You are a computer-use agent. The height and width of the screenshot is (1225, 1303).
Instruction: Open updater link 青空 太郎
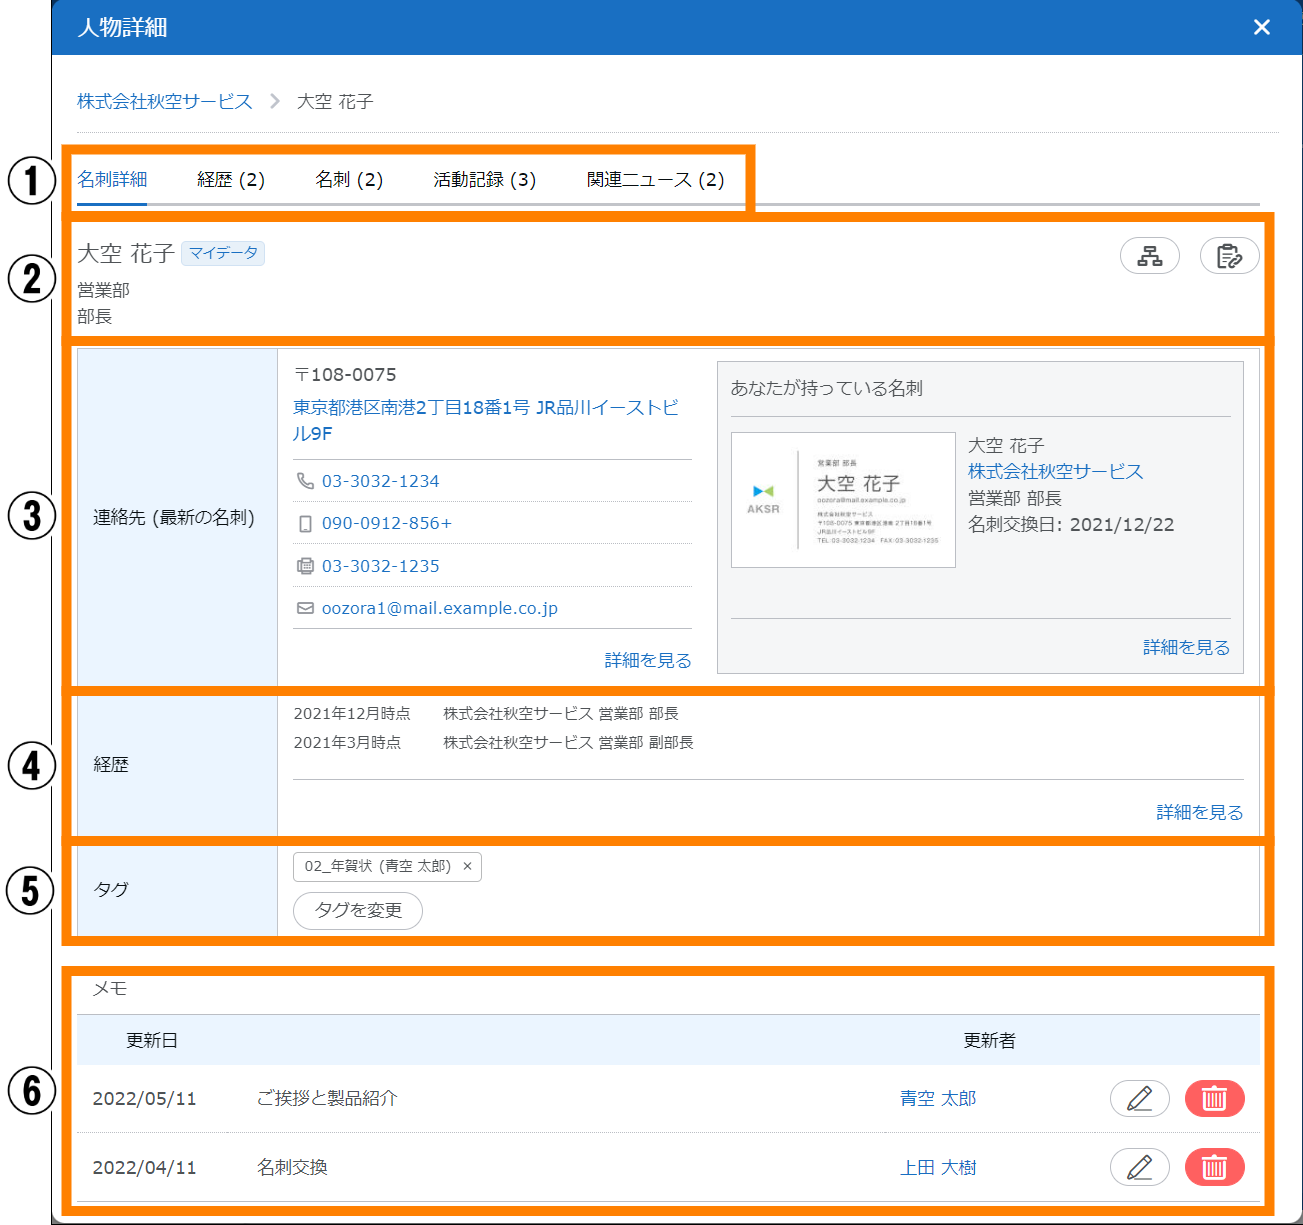[937, 1098]
